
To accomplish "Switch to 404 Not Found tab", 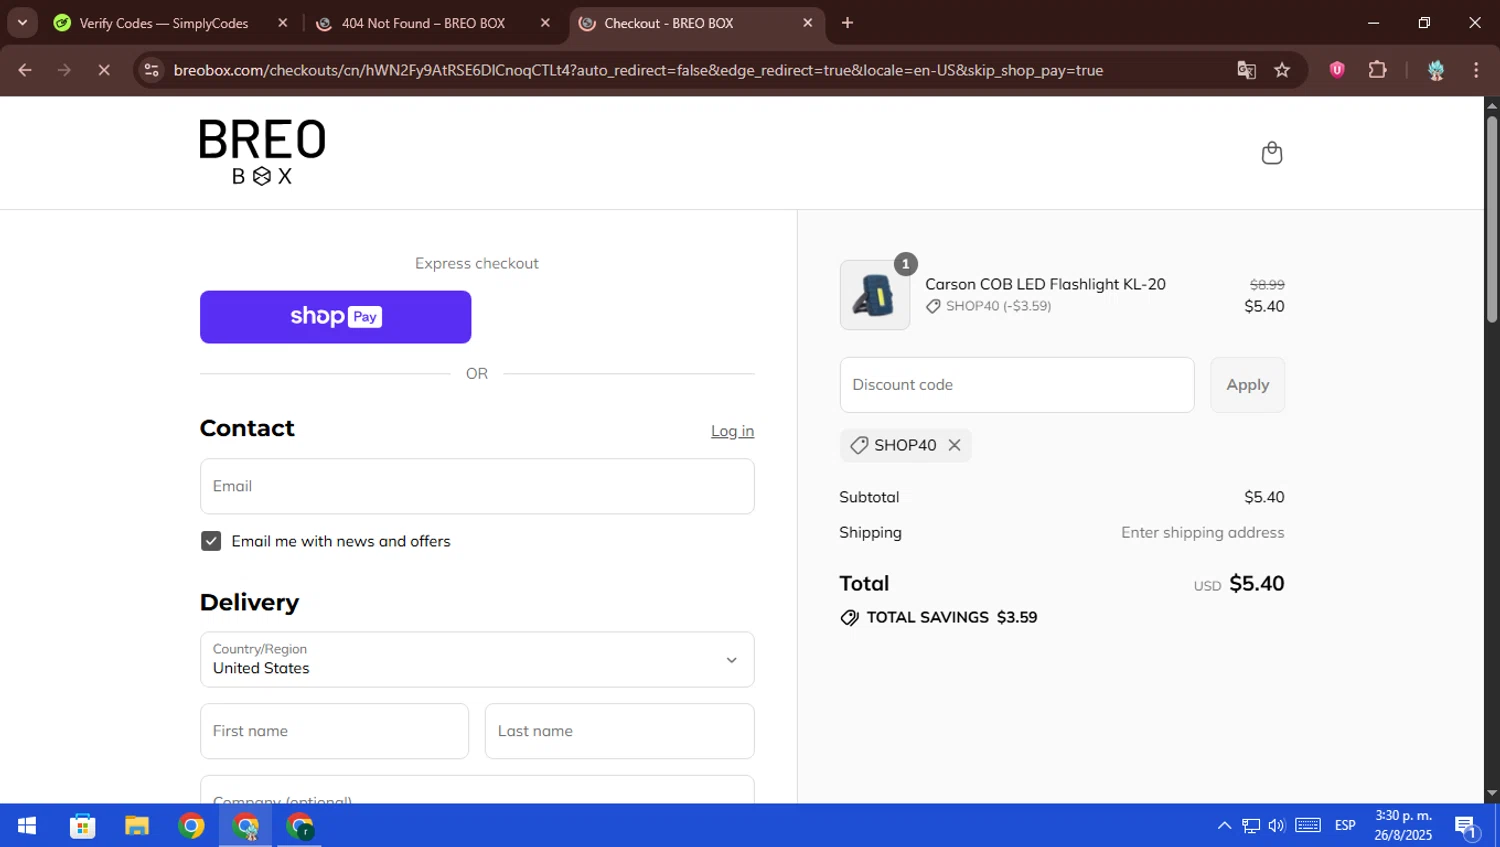I will pyautogui.click(x=423, y=23).
